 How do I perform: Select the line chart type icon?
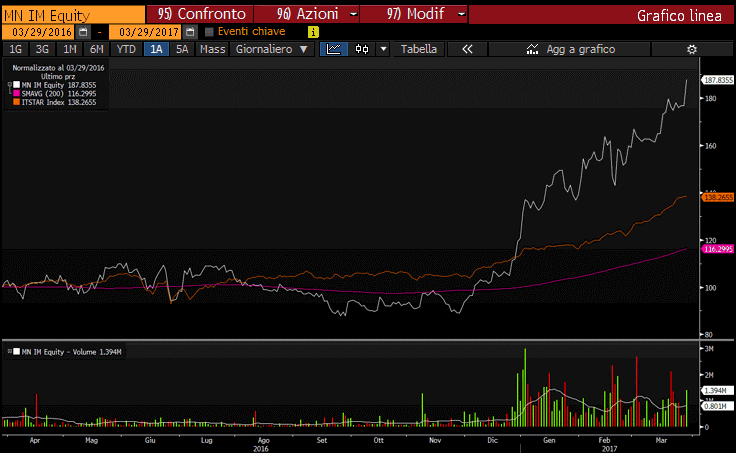[x=335, y=49]
